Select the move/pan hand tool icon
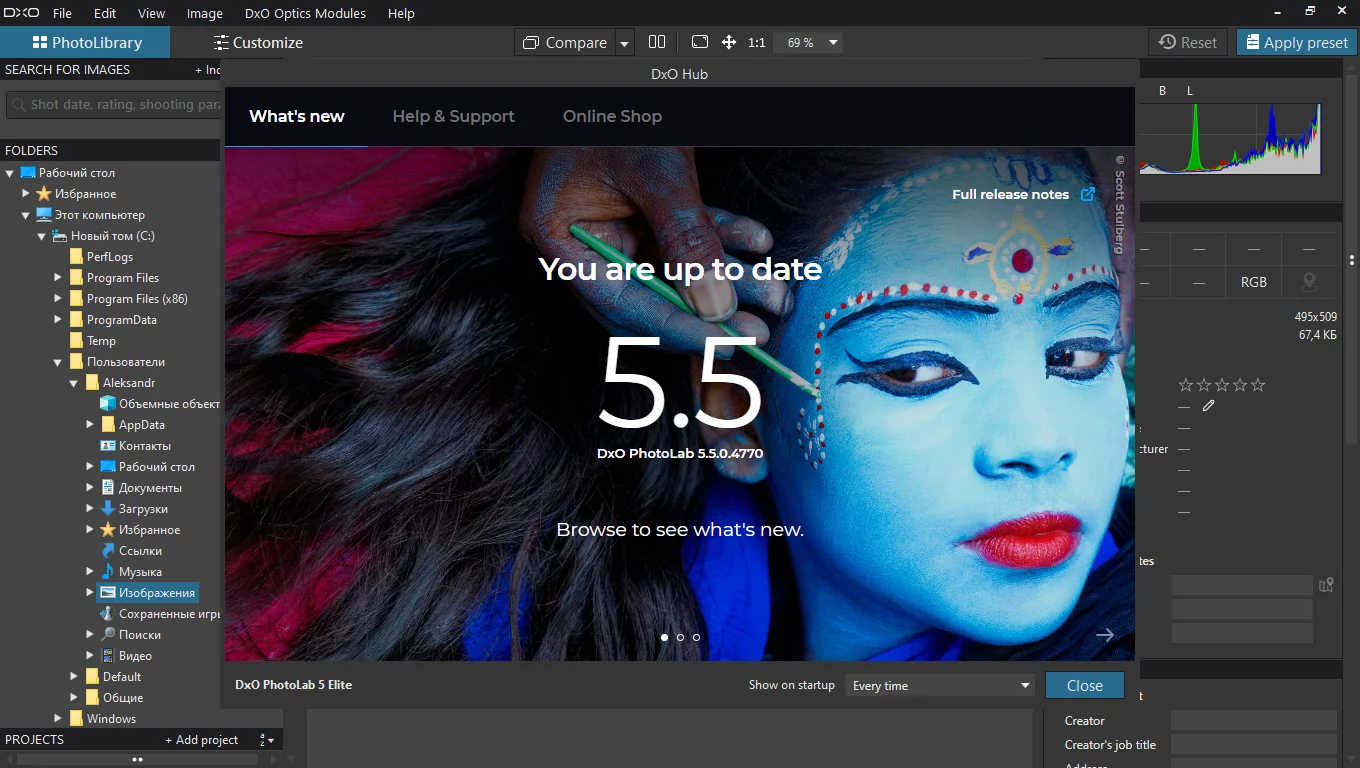Viewport: 1360px width, 768px height. tap(729, 42)
